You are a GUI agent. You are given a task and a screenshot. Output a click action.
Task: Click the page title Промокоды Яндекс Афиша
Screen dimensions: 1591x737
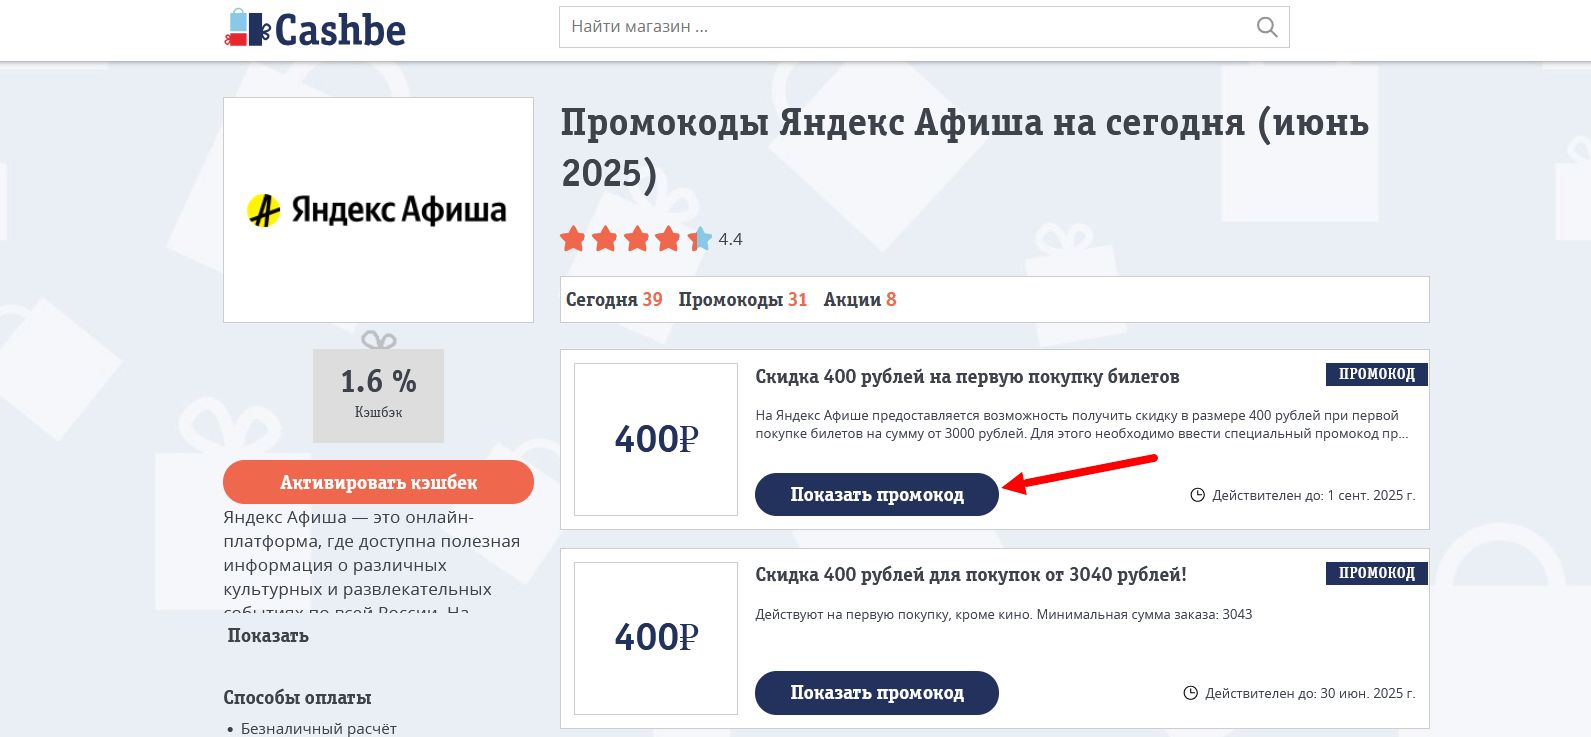coord(964,148)
